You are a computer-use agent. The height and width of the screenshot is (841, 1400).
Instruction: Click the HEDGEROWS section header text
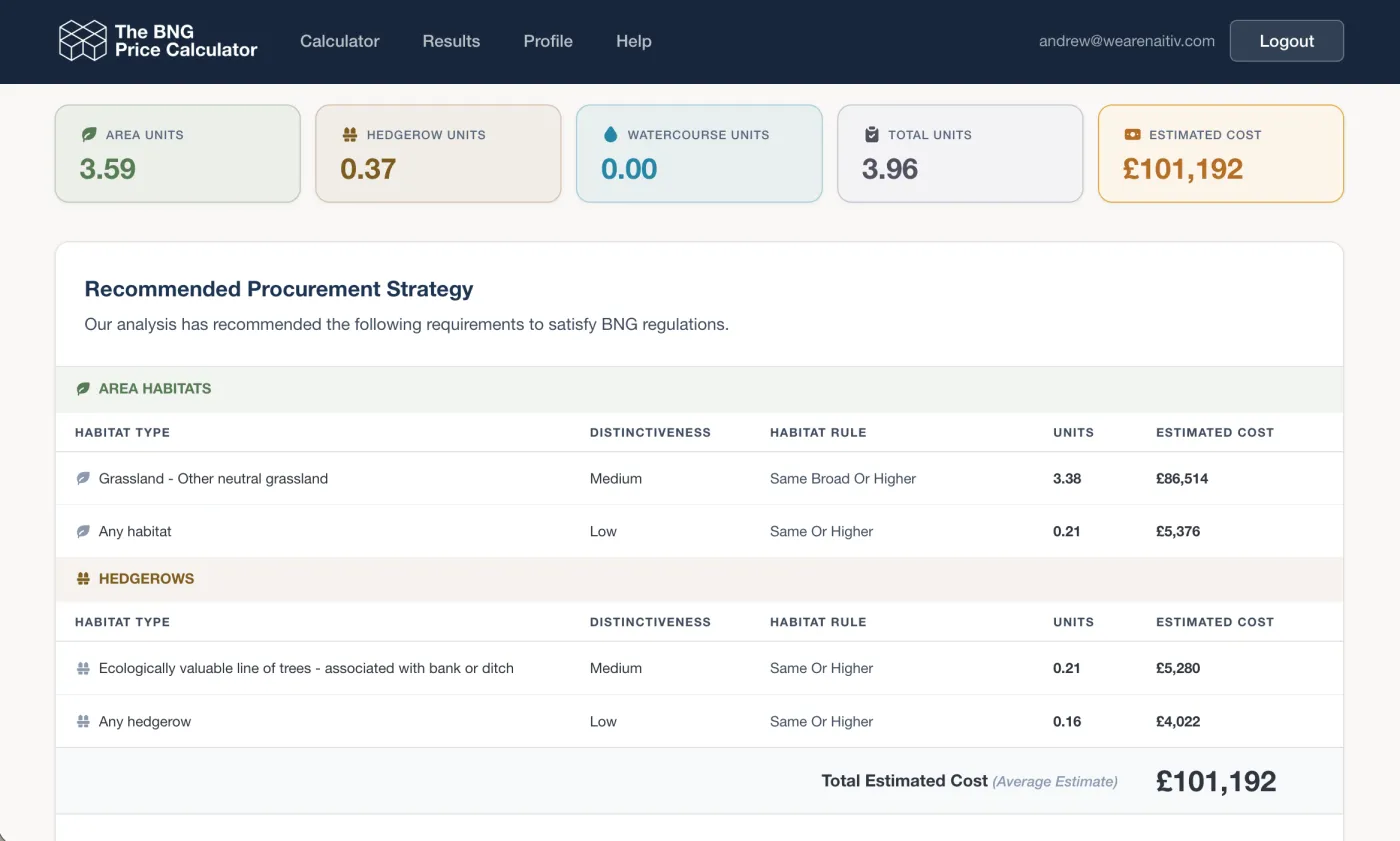[x=147, y=579]
